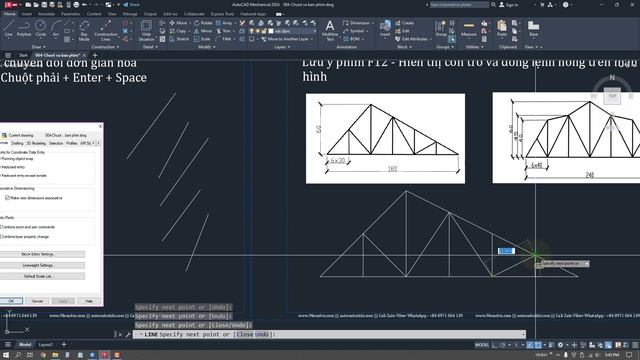640x360 pixels.
Task: Click the Base view icon
Action: (x=533, y=29)
